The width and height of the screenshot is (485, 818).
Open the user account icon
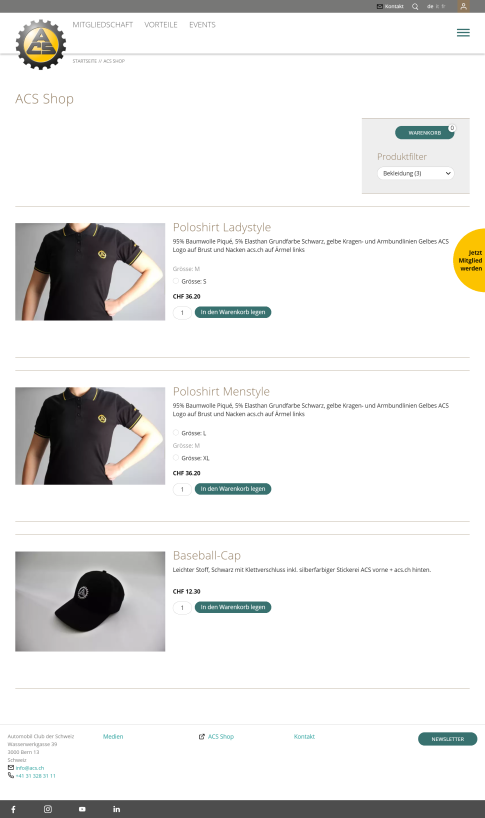click(x=463, y=6)
